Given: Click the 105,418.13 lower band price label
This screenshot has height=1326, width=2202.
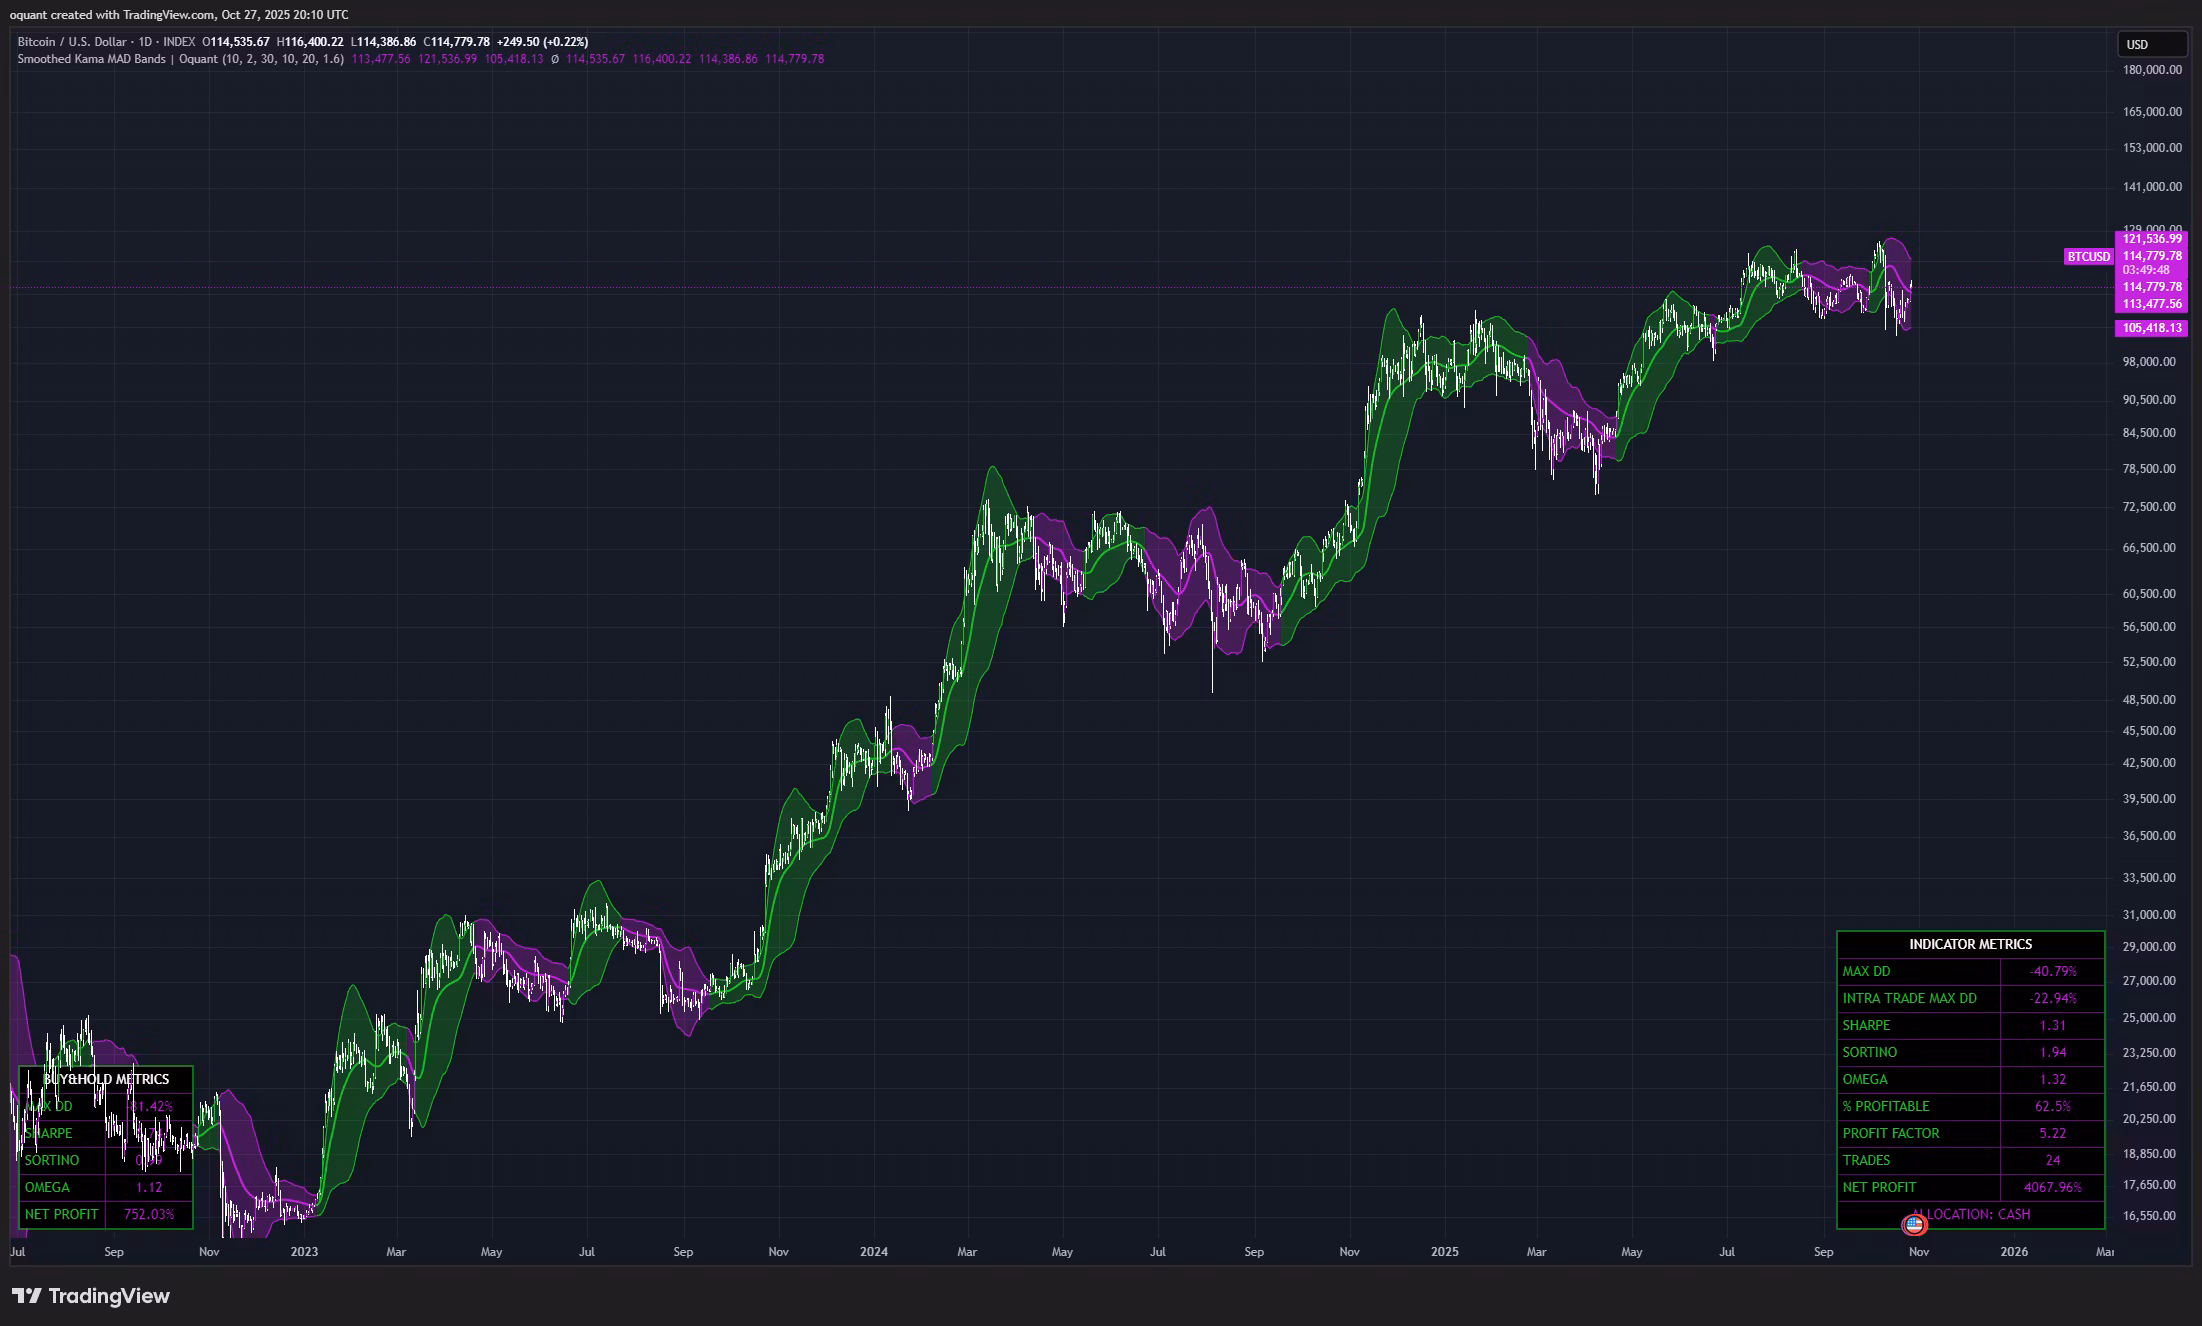Looking at the screenshot, I should pyautogui.click(x=2151, y=328).
